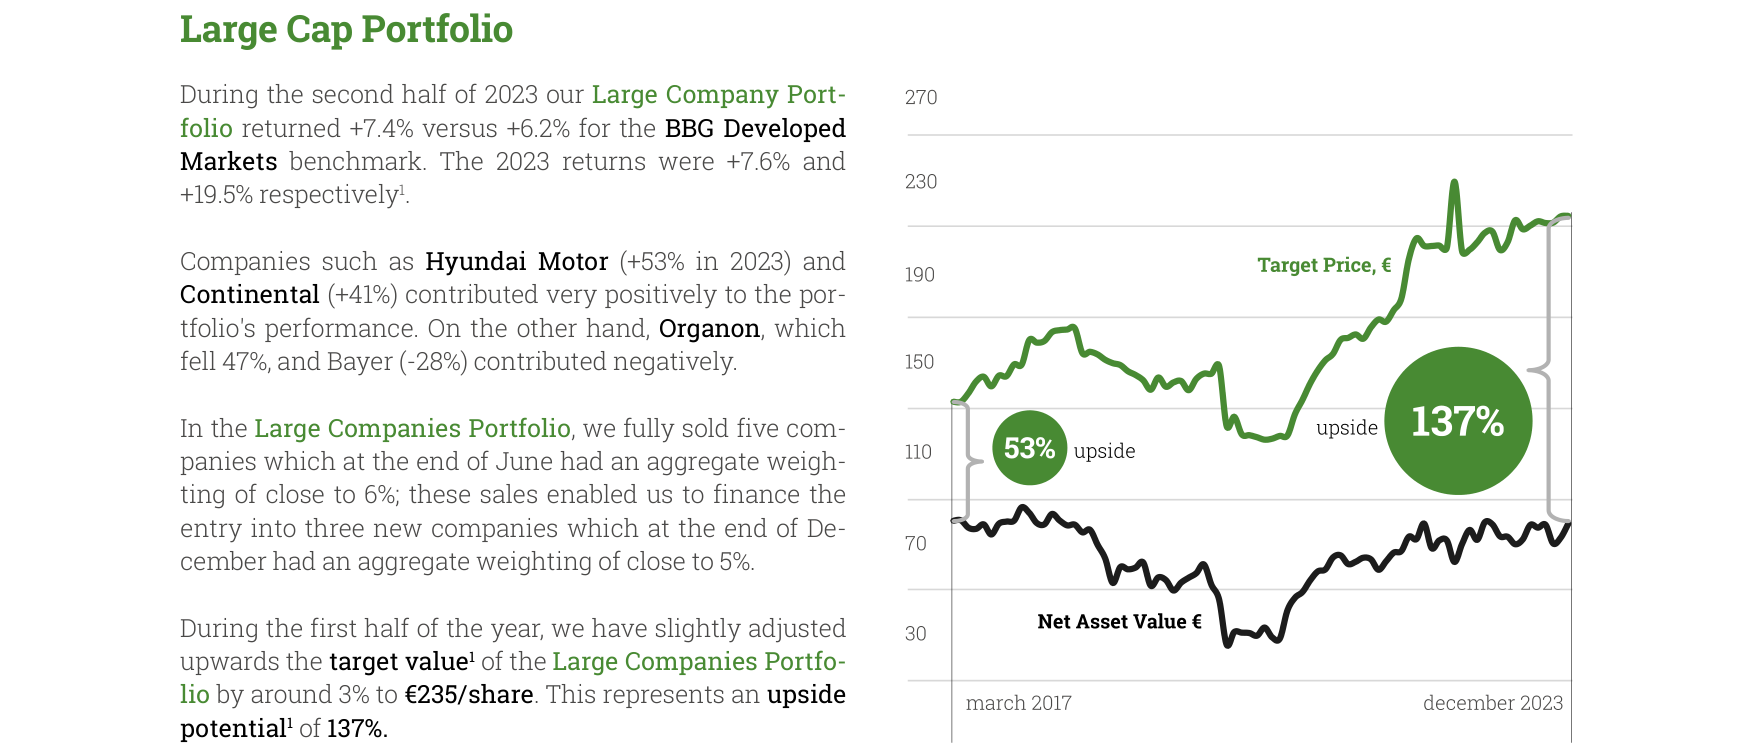
Task: Select the Net Asset Value € label
Action: tap(1119, 622)
